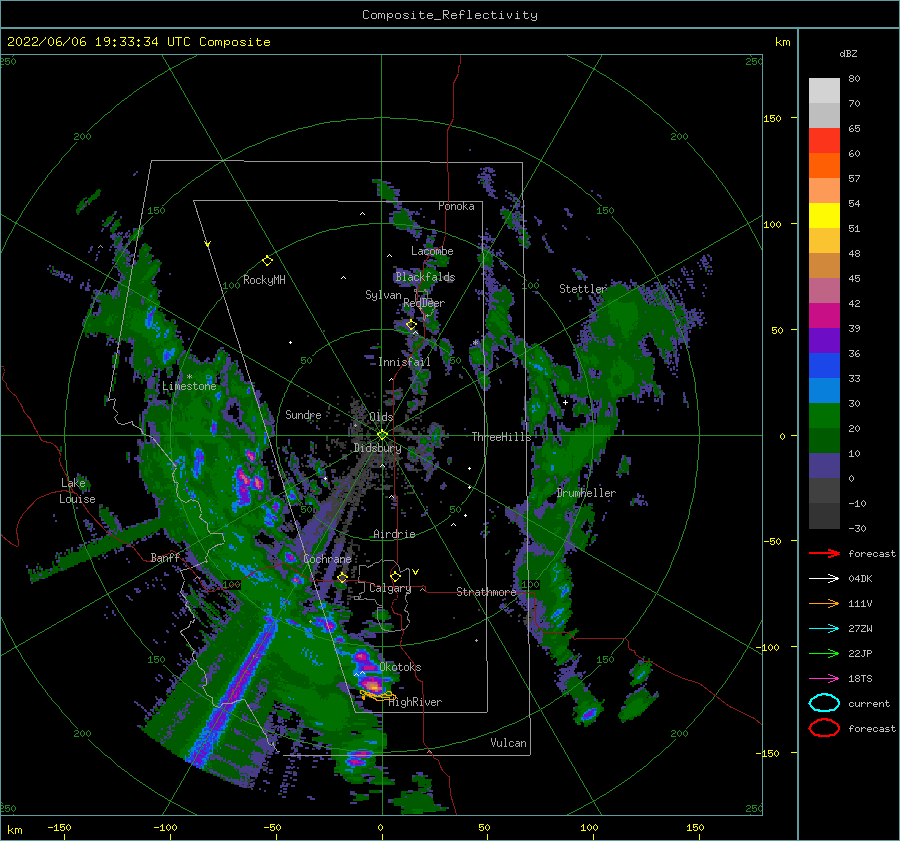
Task: Click the orange 111V arrow icon
Action: [824, 603]
